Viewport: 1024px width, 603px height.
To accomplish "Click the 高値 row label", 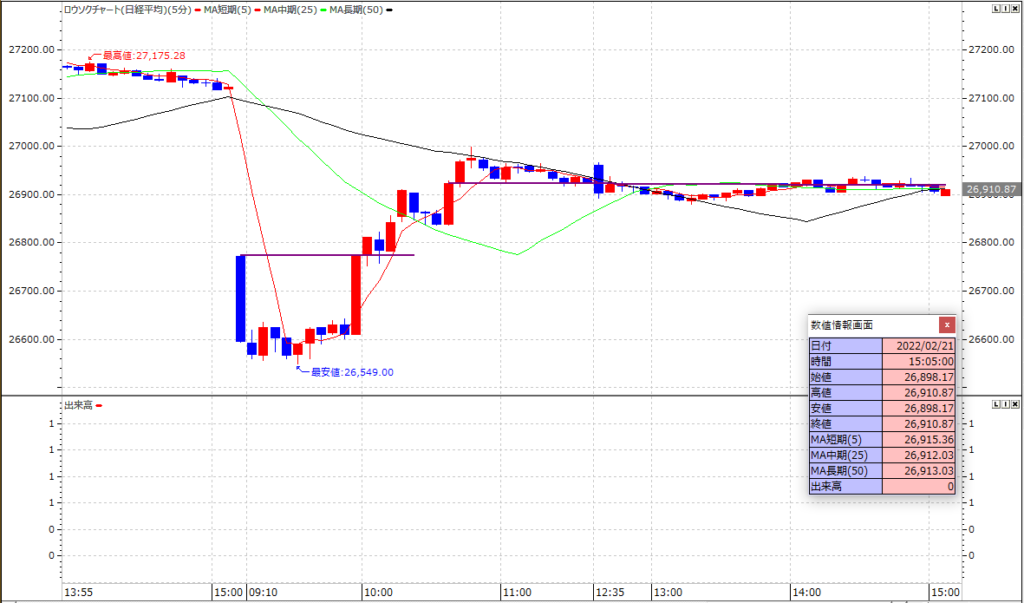I will click(846, 393).
